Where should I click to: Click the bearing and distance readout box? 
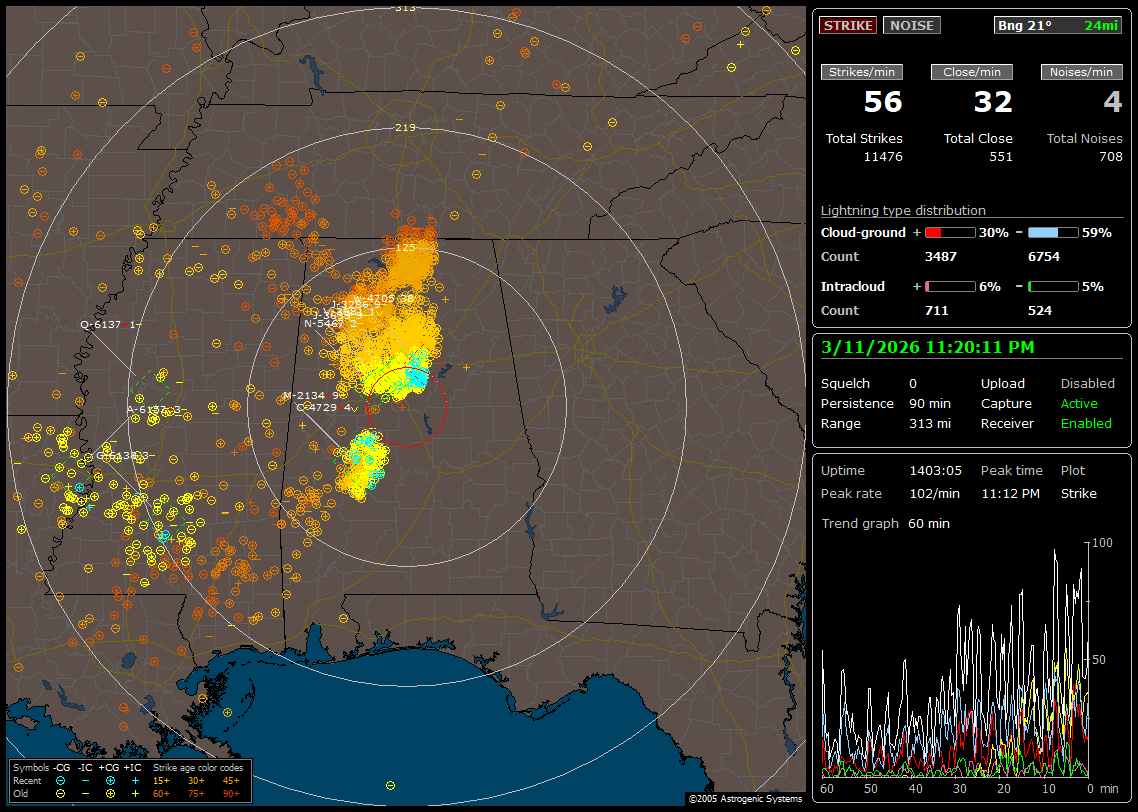(x=1058, y=25)
